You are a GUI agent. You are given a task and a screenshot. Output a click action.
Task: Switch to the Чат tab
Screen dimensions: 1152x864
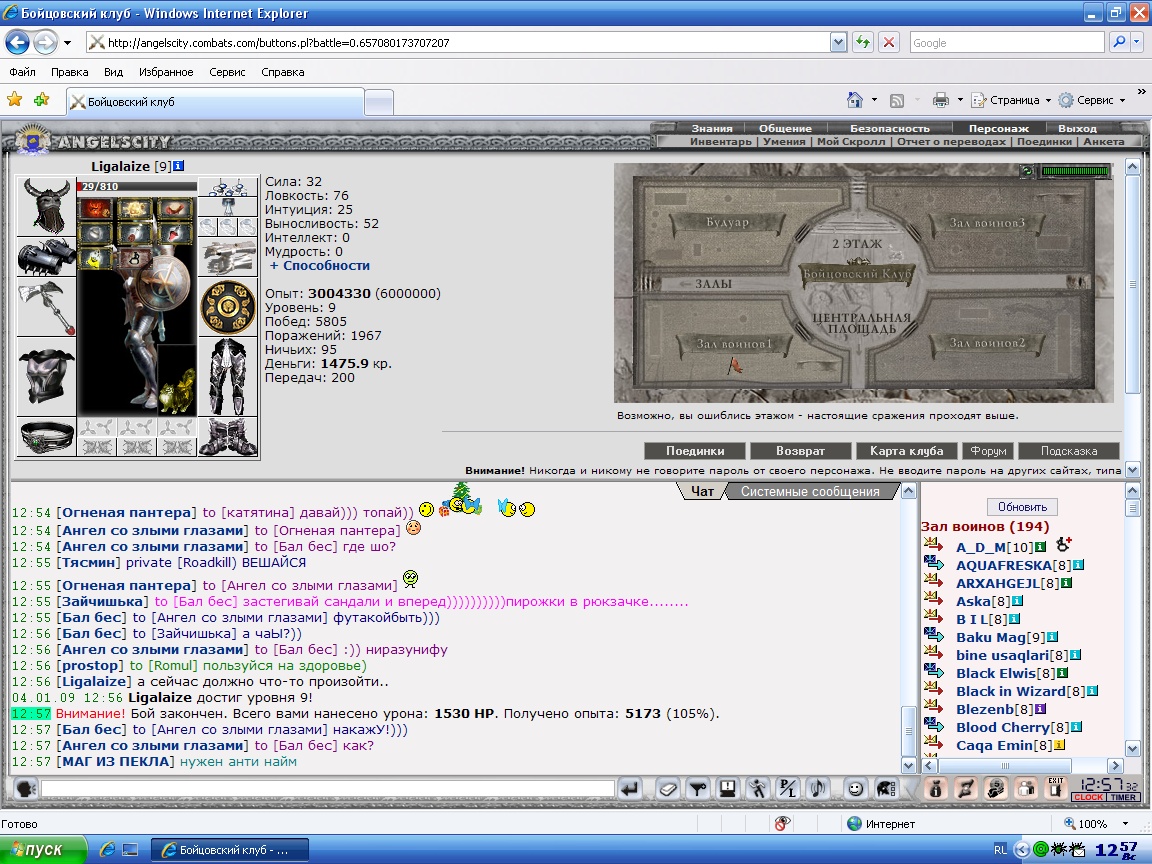click(702, 492)
